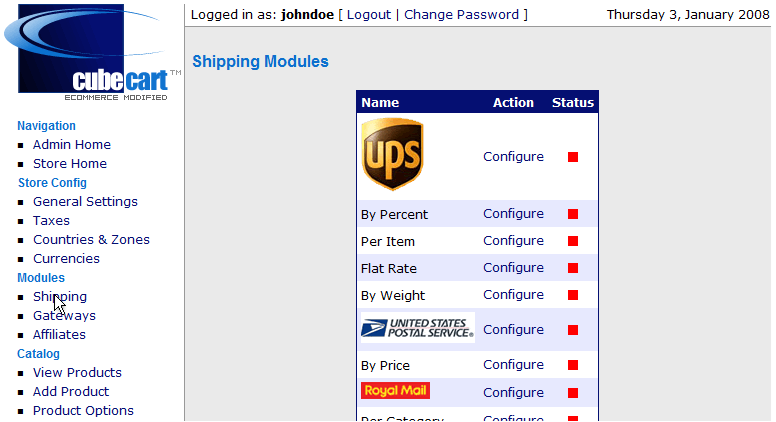
Task: Click the red status square for USPS
Action: click(573, 329)
